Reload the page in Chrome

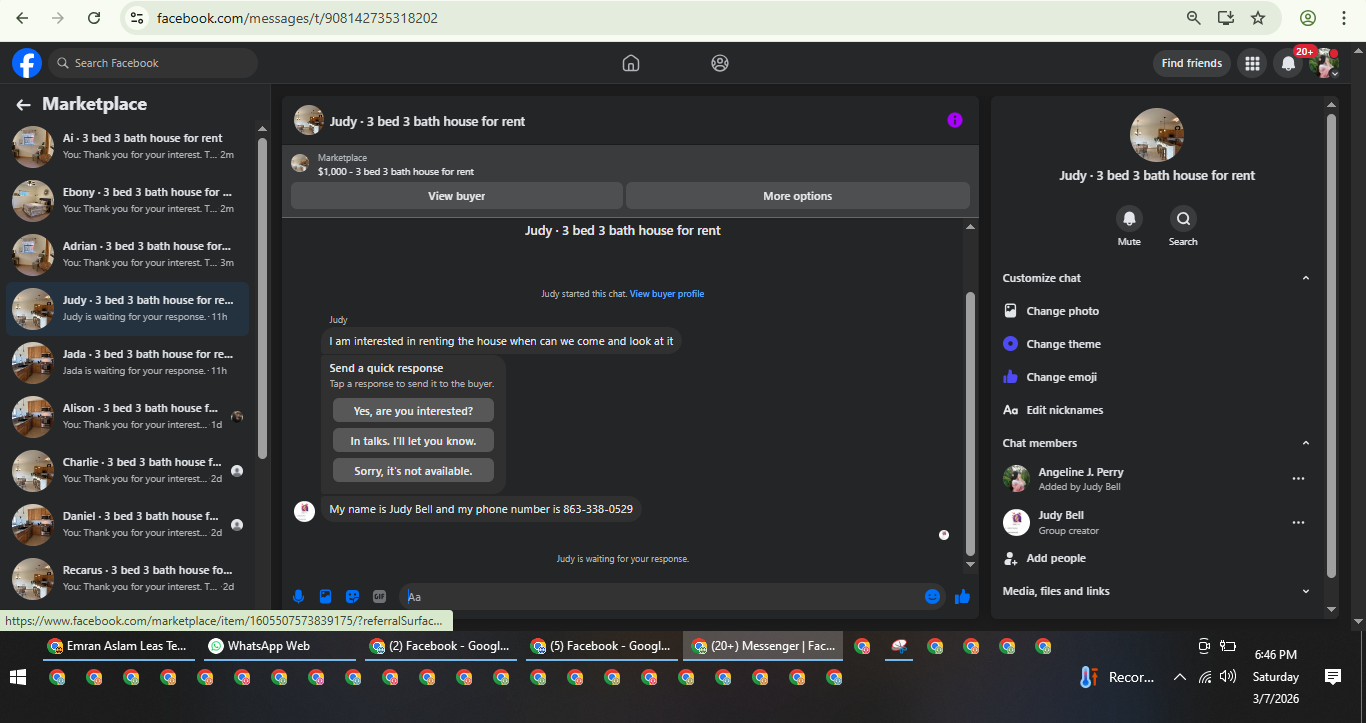94,18
